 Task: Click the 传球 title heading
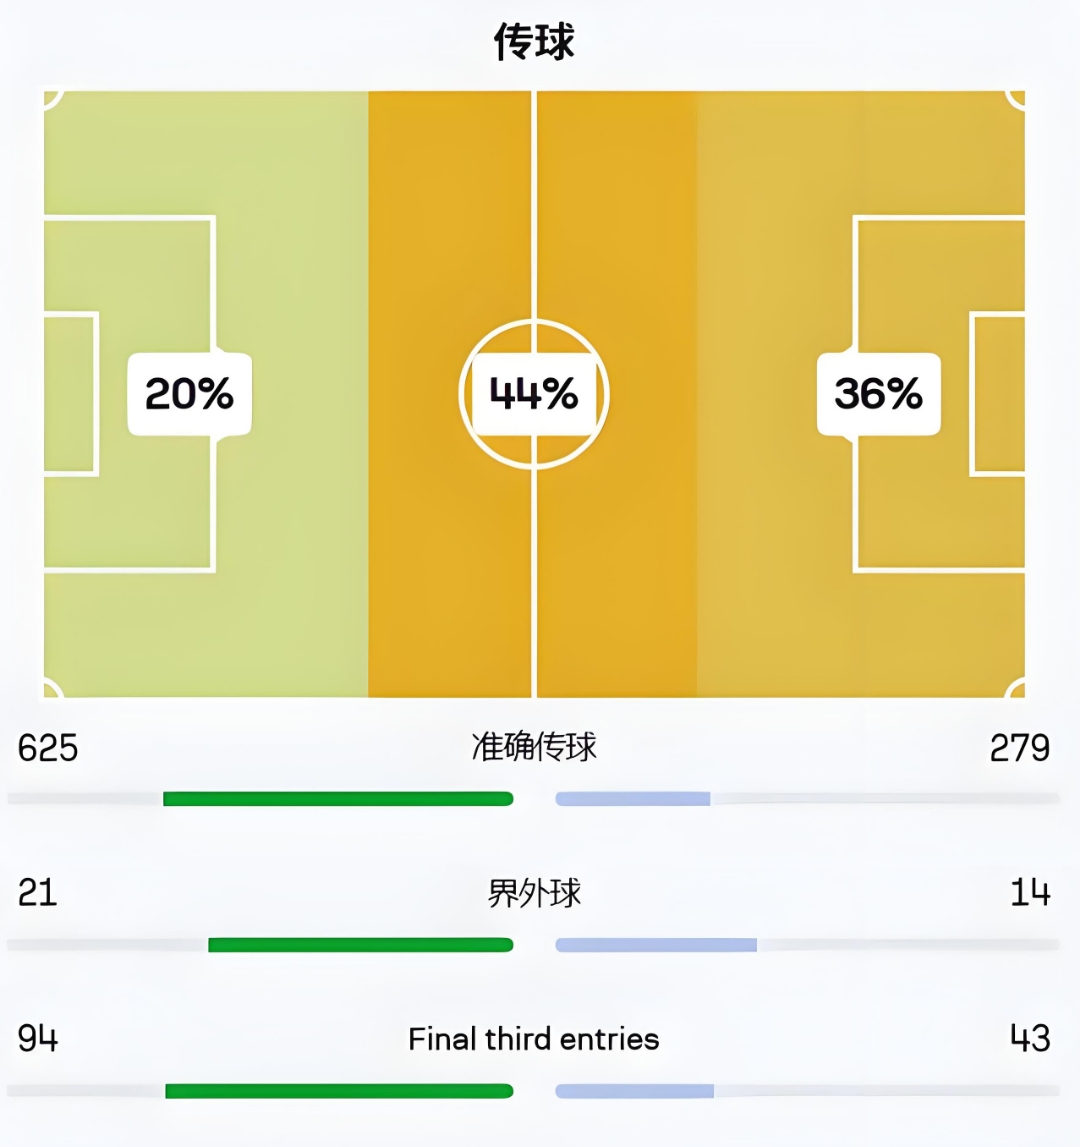tap(534, 42)
